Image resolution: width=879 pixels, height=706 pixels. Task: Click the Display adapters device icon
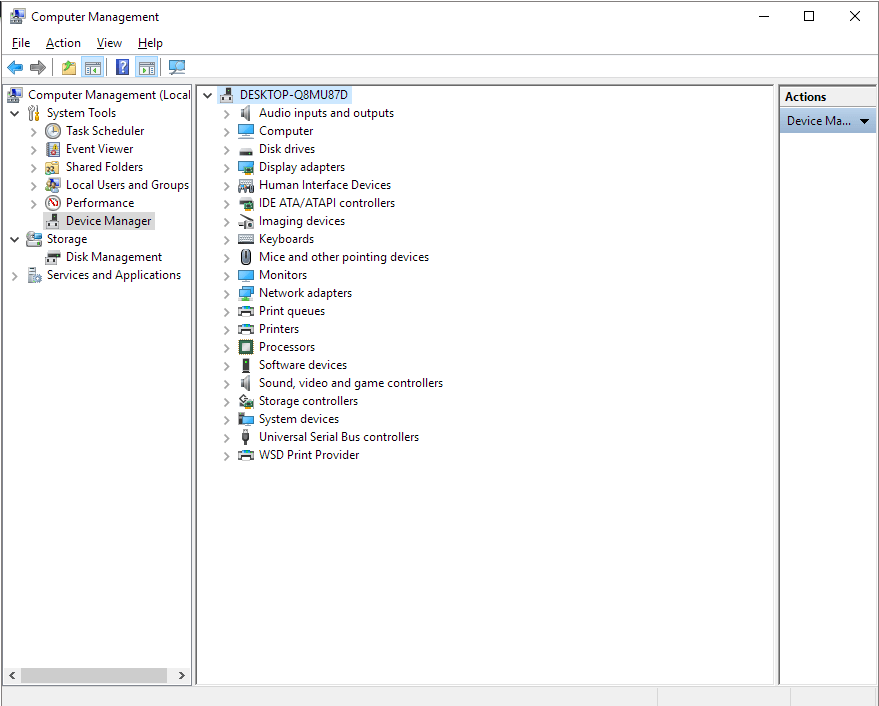246,167
